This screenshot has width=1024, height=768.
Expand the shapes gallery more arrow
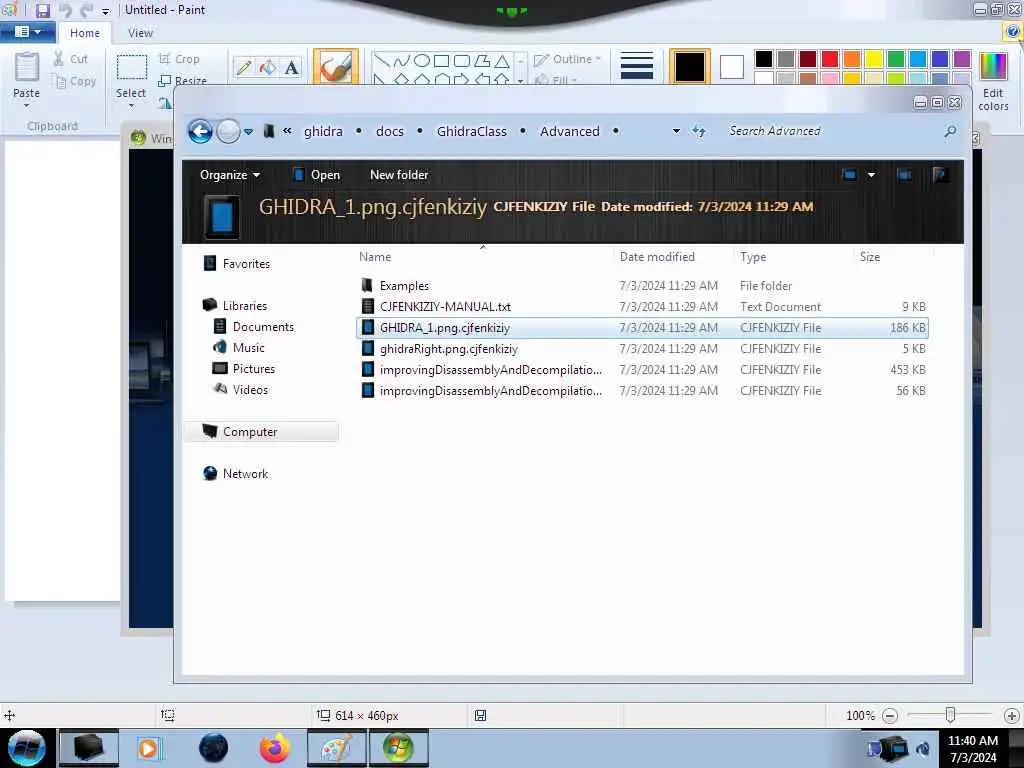[520, 81]
